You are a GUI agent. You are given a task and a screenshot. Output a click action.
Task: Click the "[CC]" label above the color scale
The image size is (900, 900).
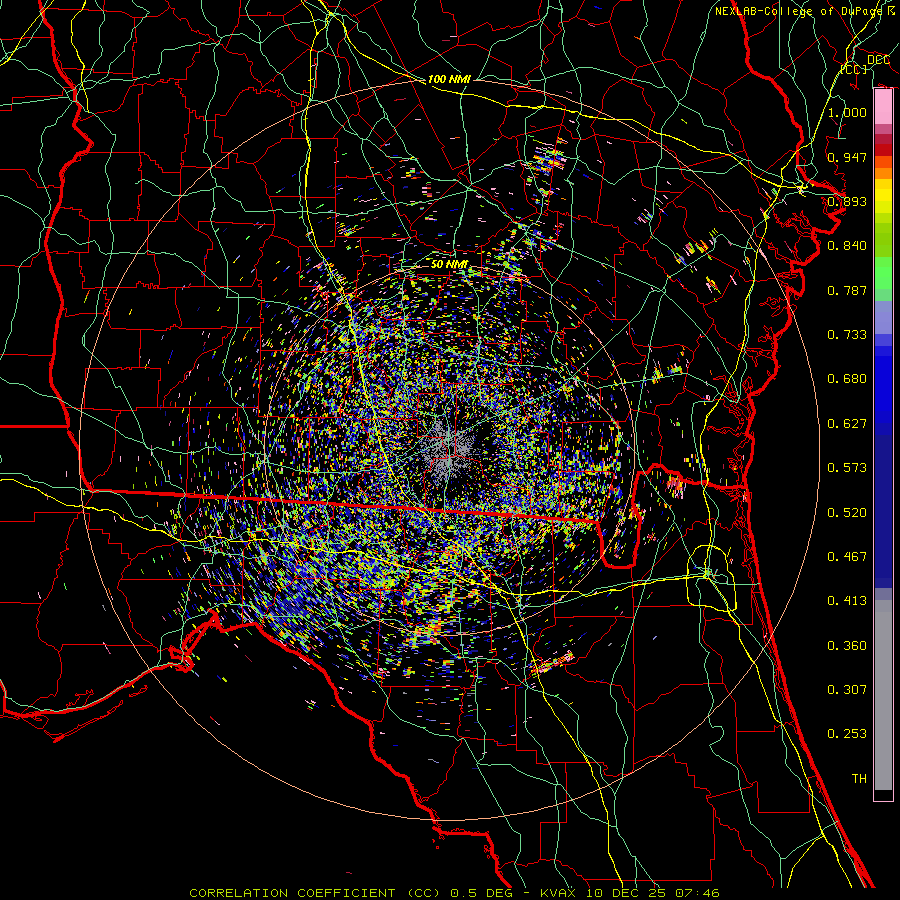click(x=854, y=69)
